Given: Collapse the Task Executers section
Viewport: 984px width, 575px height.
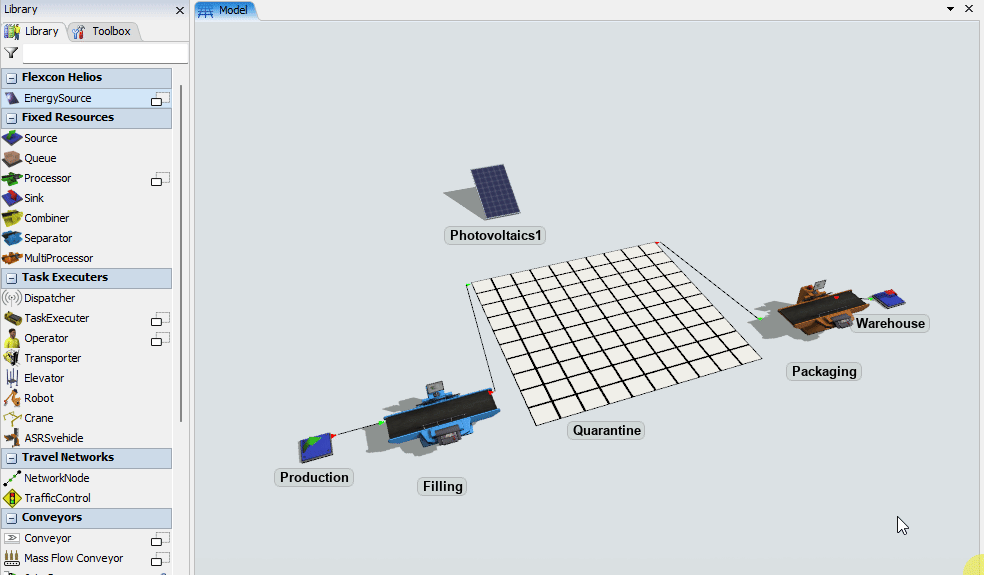Looking at the screenshot, I should tap(11, 278).
